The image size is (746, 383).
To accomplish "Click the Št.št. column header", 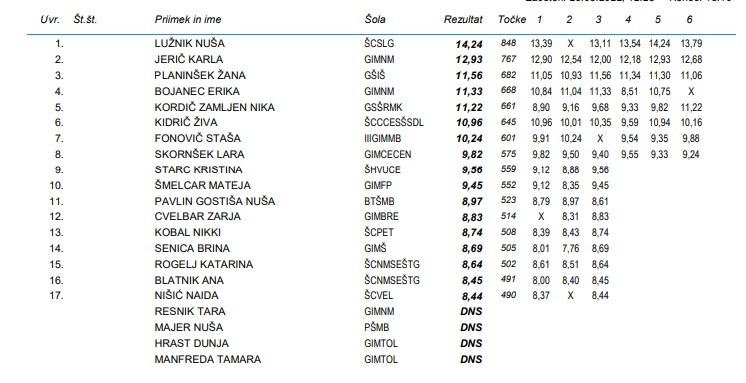I will [85, 20].
